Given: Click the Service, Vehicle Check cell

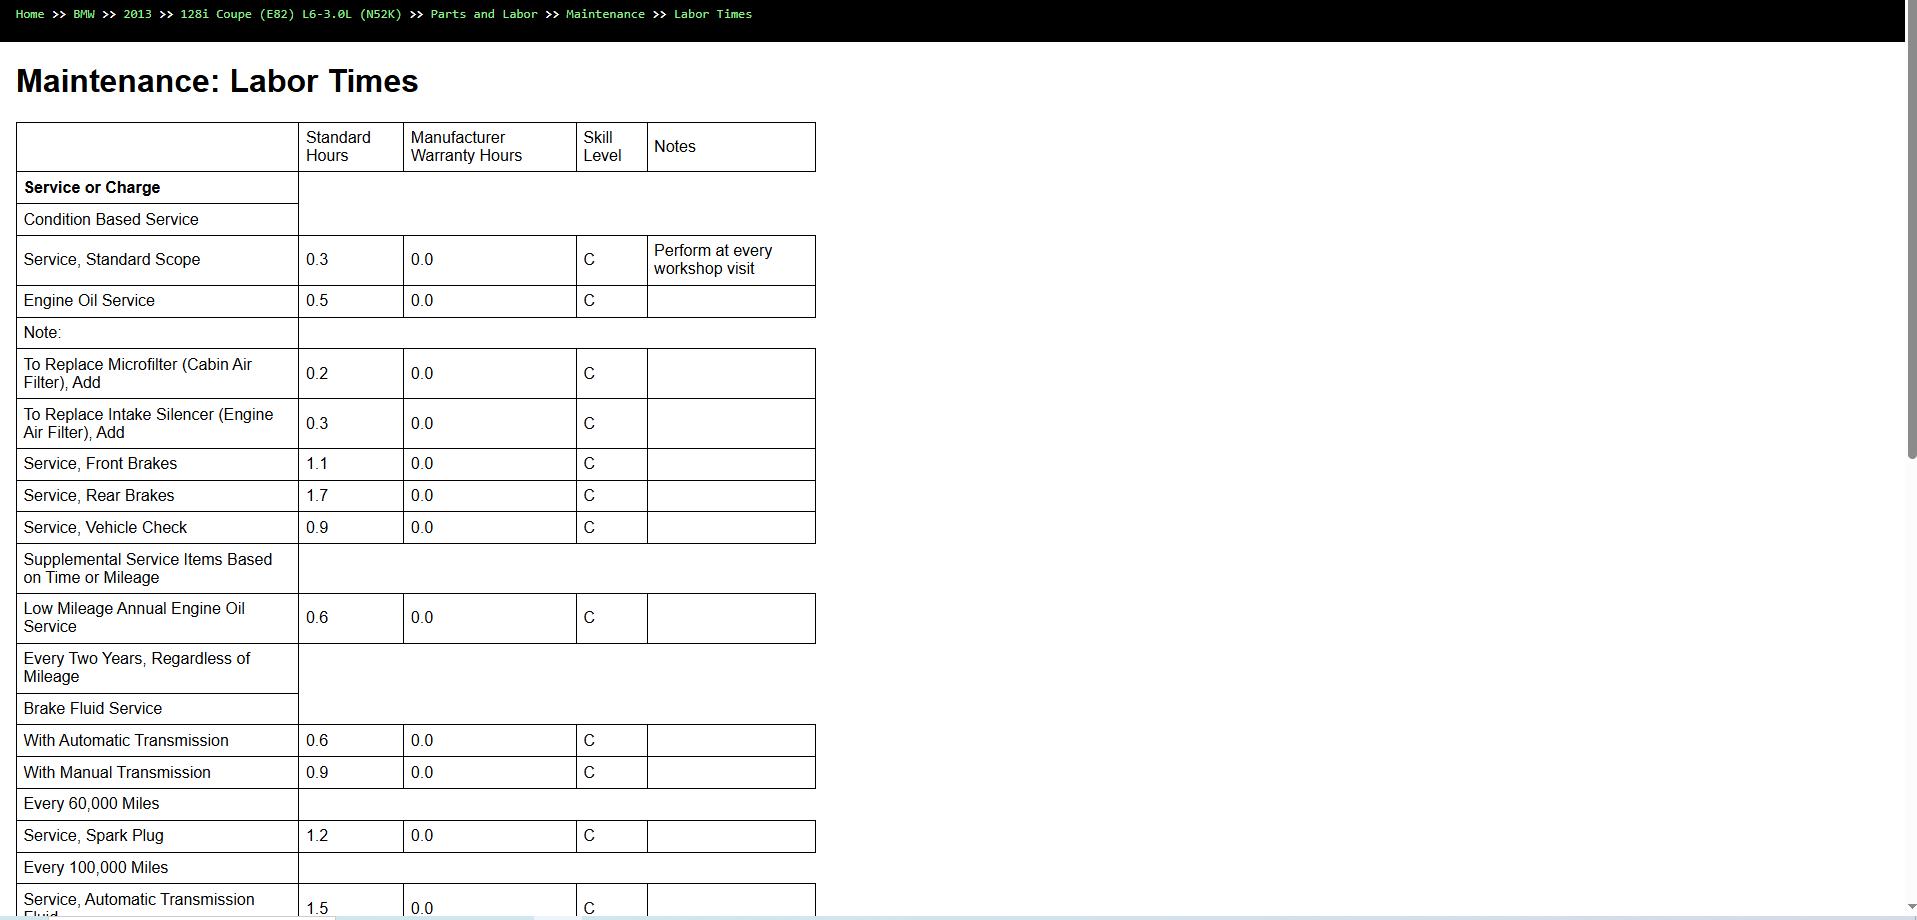Looking at the screenshot, I should click(x=157, y=528).
